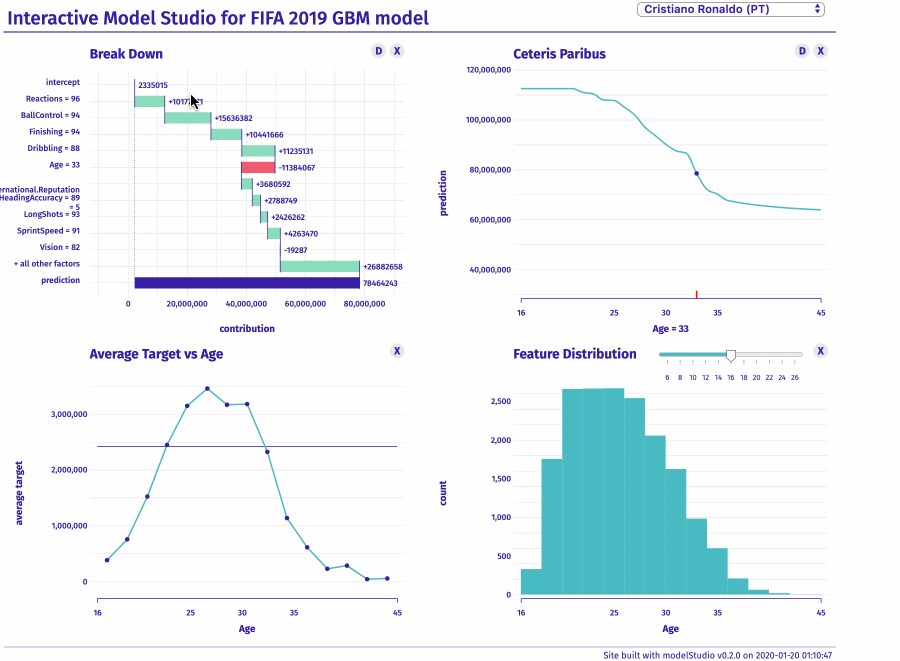900x661 pixels.
Task: Remove the Feature Distribution panel with X icon
Action: click(820, 351)
